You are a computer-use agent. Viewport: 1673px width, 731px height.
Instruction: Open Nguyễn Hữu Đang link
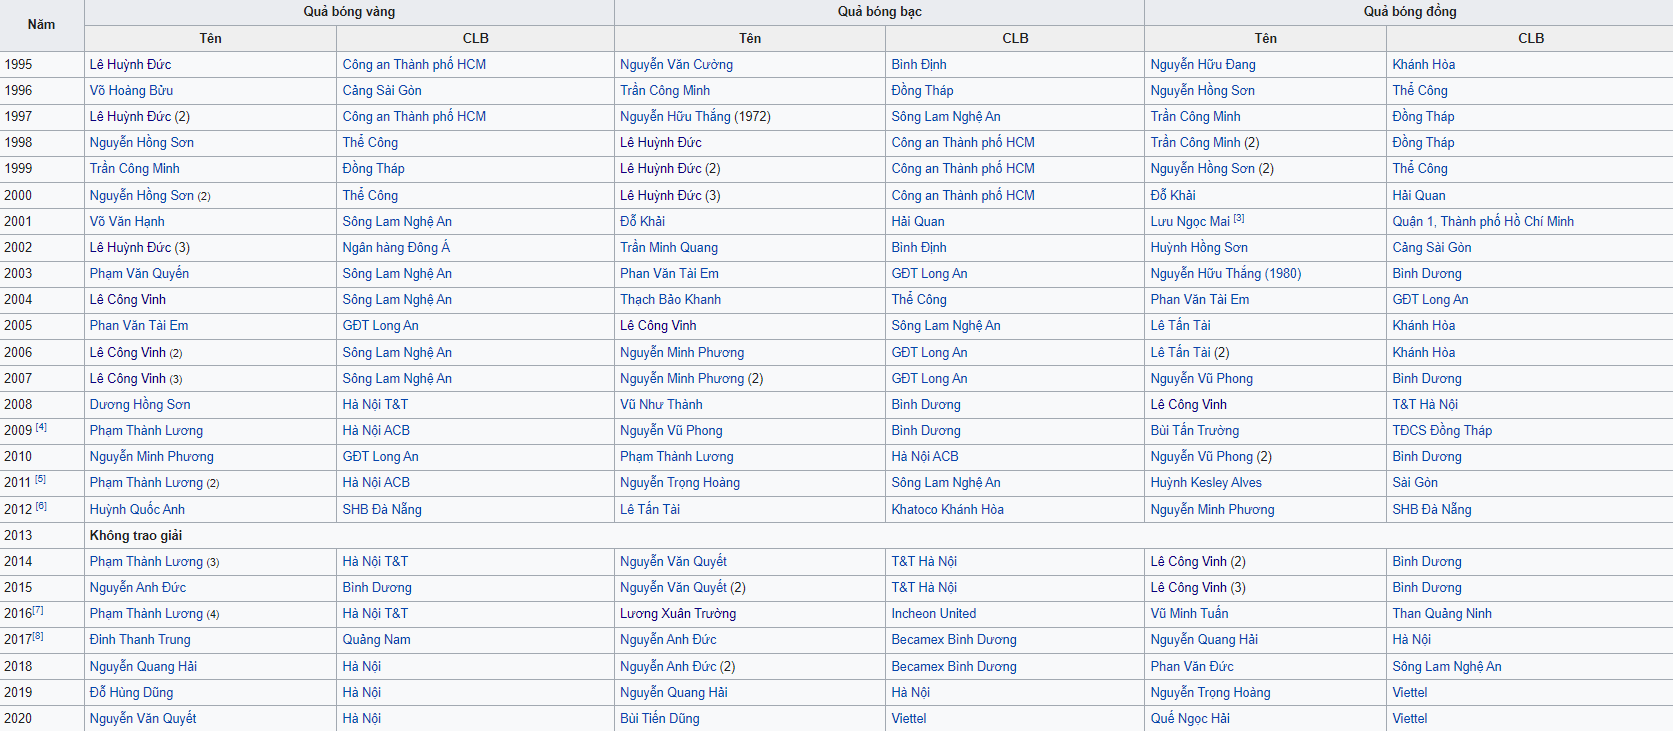click(1203, 64)
